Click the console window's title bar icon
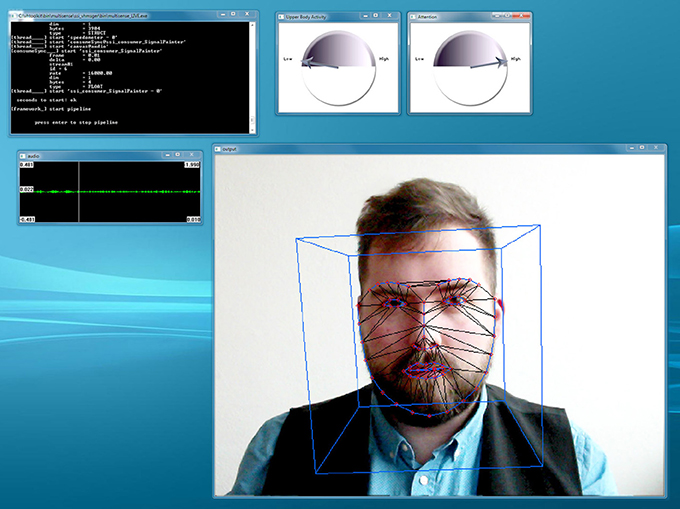Screen dimensions: 680x509 click(13, 16)
